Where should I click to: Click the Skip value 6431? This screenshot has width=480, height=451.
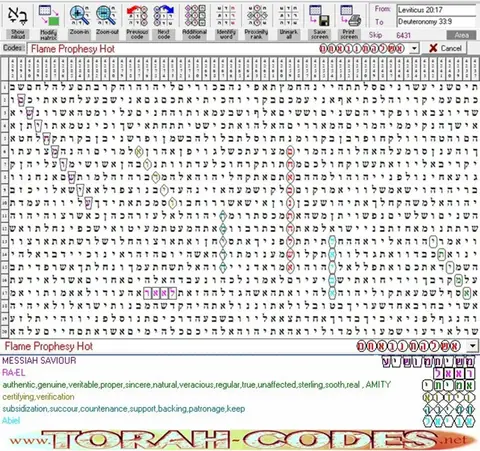point(403,35)
